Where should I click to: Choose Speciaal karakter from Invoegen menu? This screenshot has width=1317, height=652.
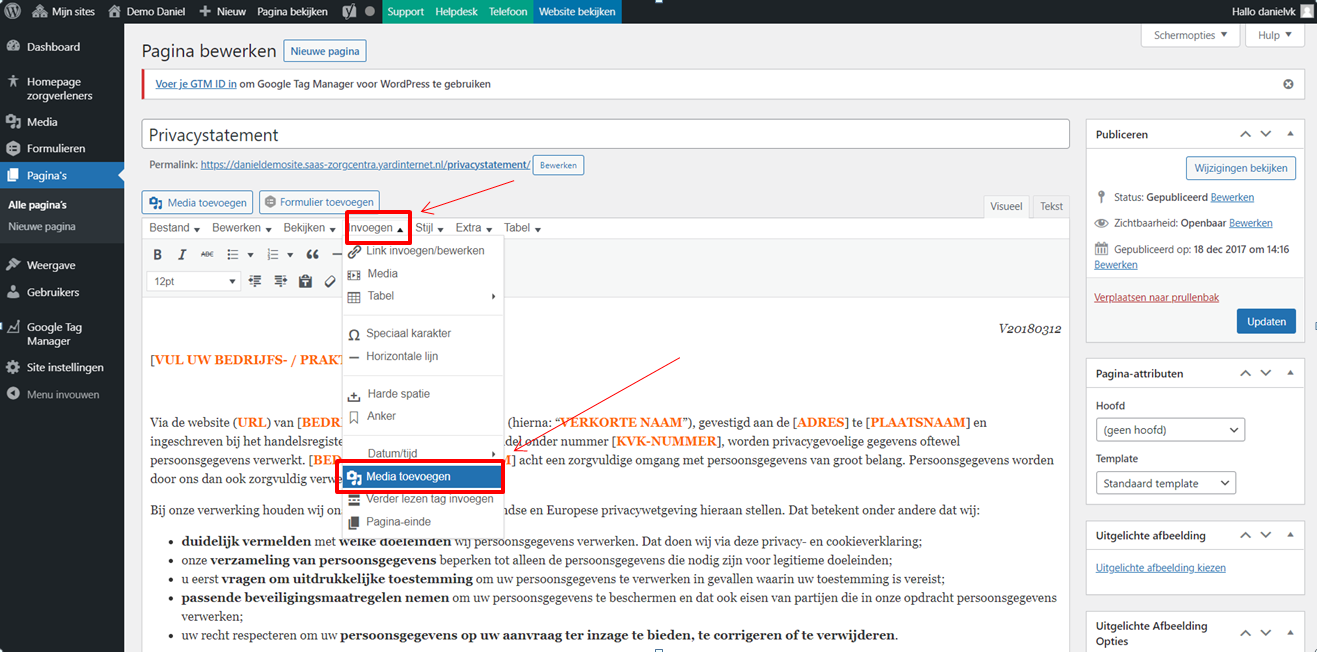click(422, 334)
